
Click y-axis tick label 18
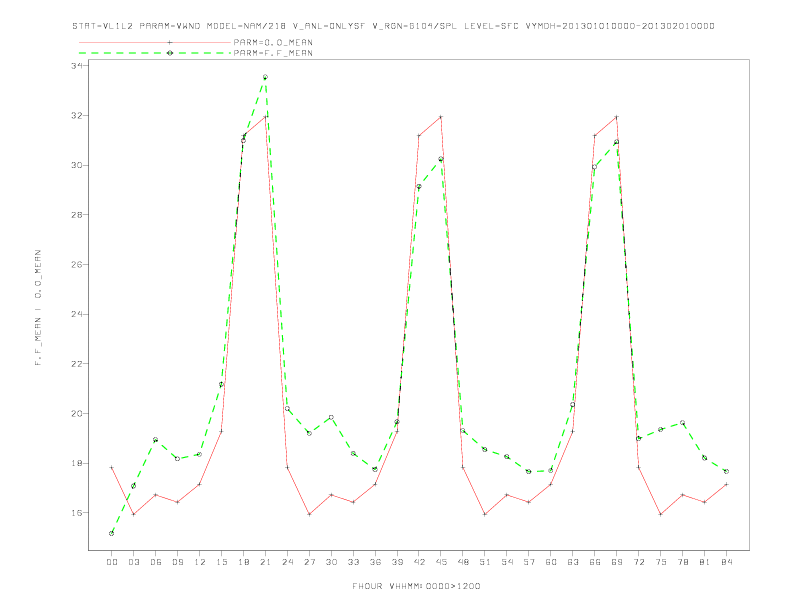pyautogui.click(x=77, y=463)
